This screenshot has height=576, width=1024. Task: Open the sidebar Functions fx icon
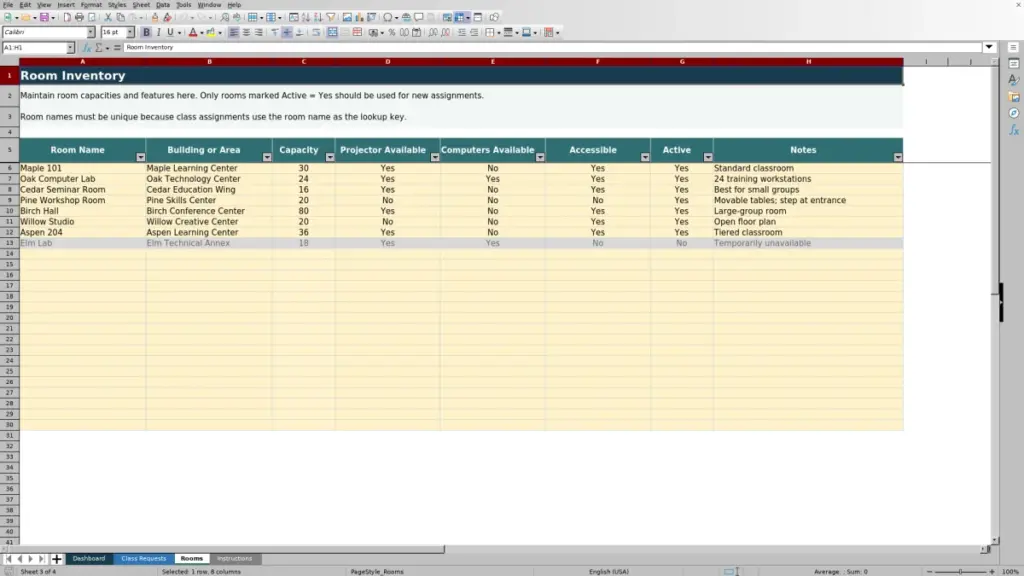click(1014, 130)
